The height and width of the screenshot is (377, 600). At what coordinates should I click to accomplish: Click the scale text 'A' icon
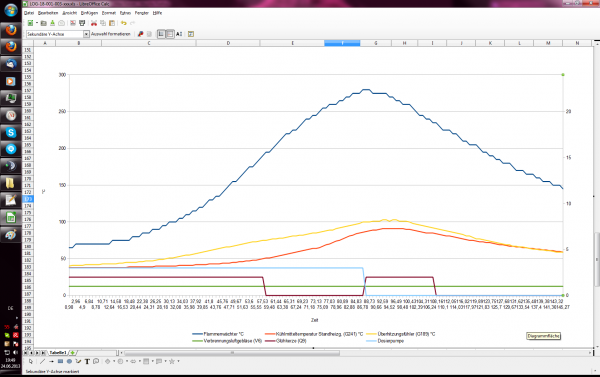pos(179,34)
